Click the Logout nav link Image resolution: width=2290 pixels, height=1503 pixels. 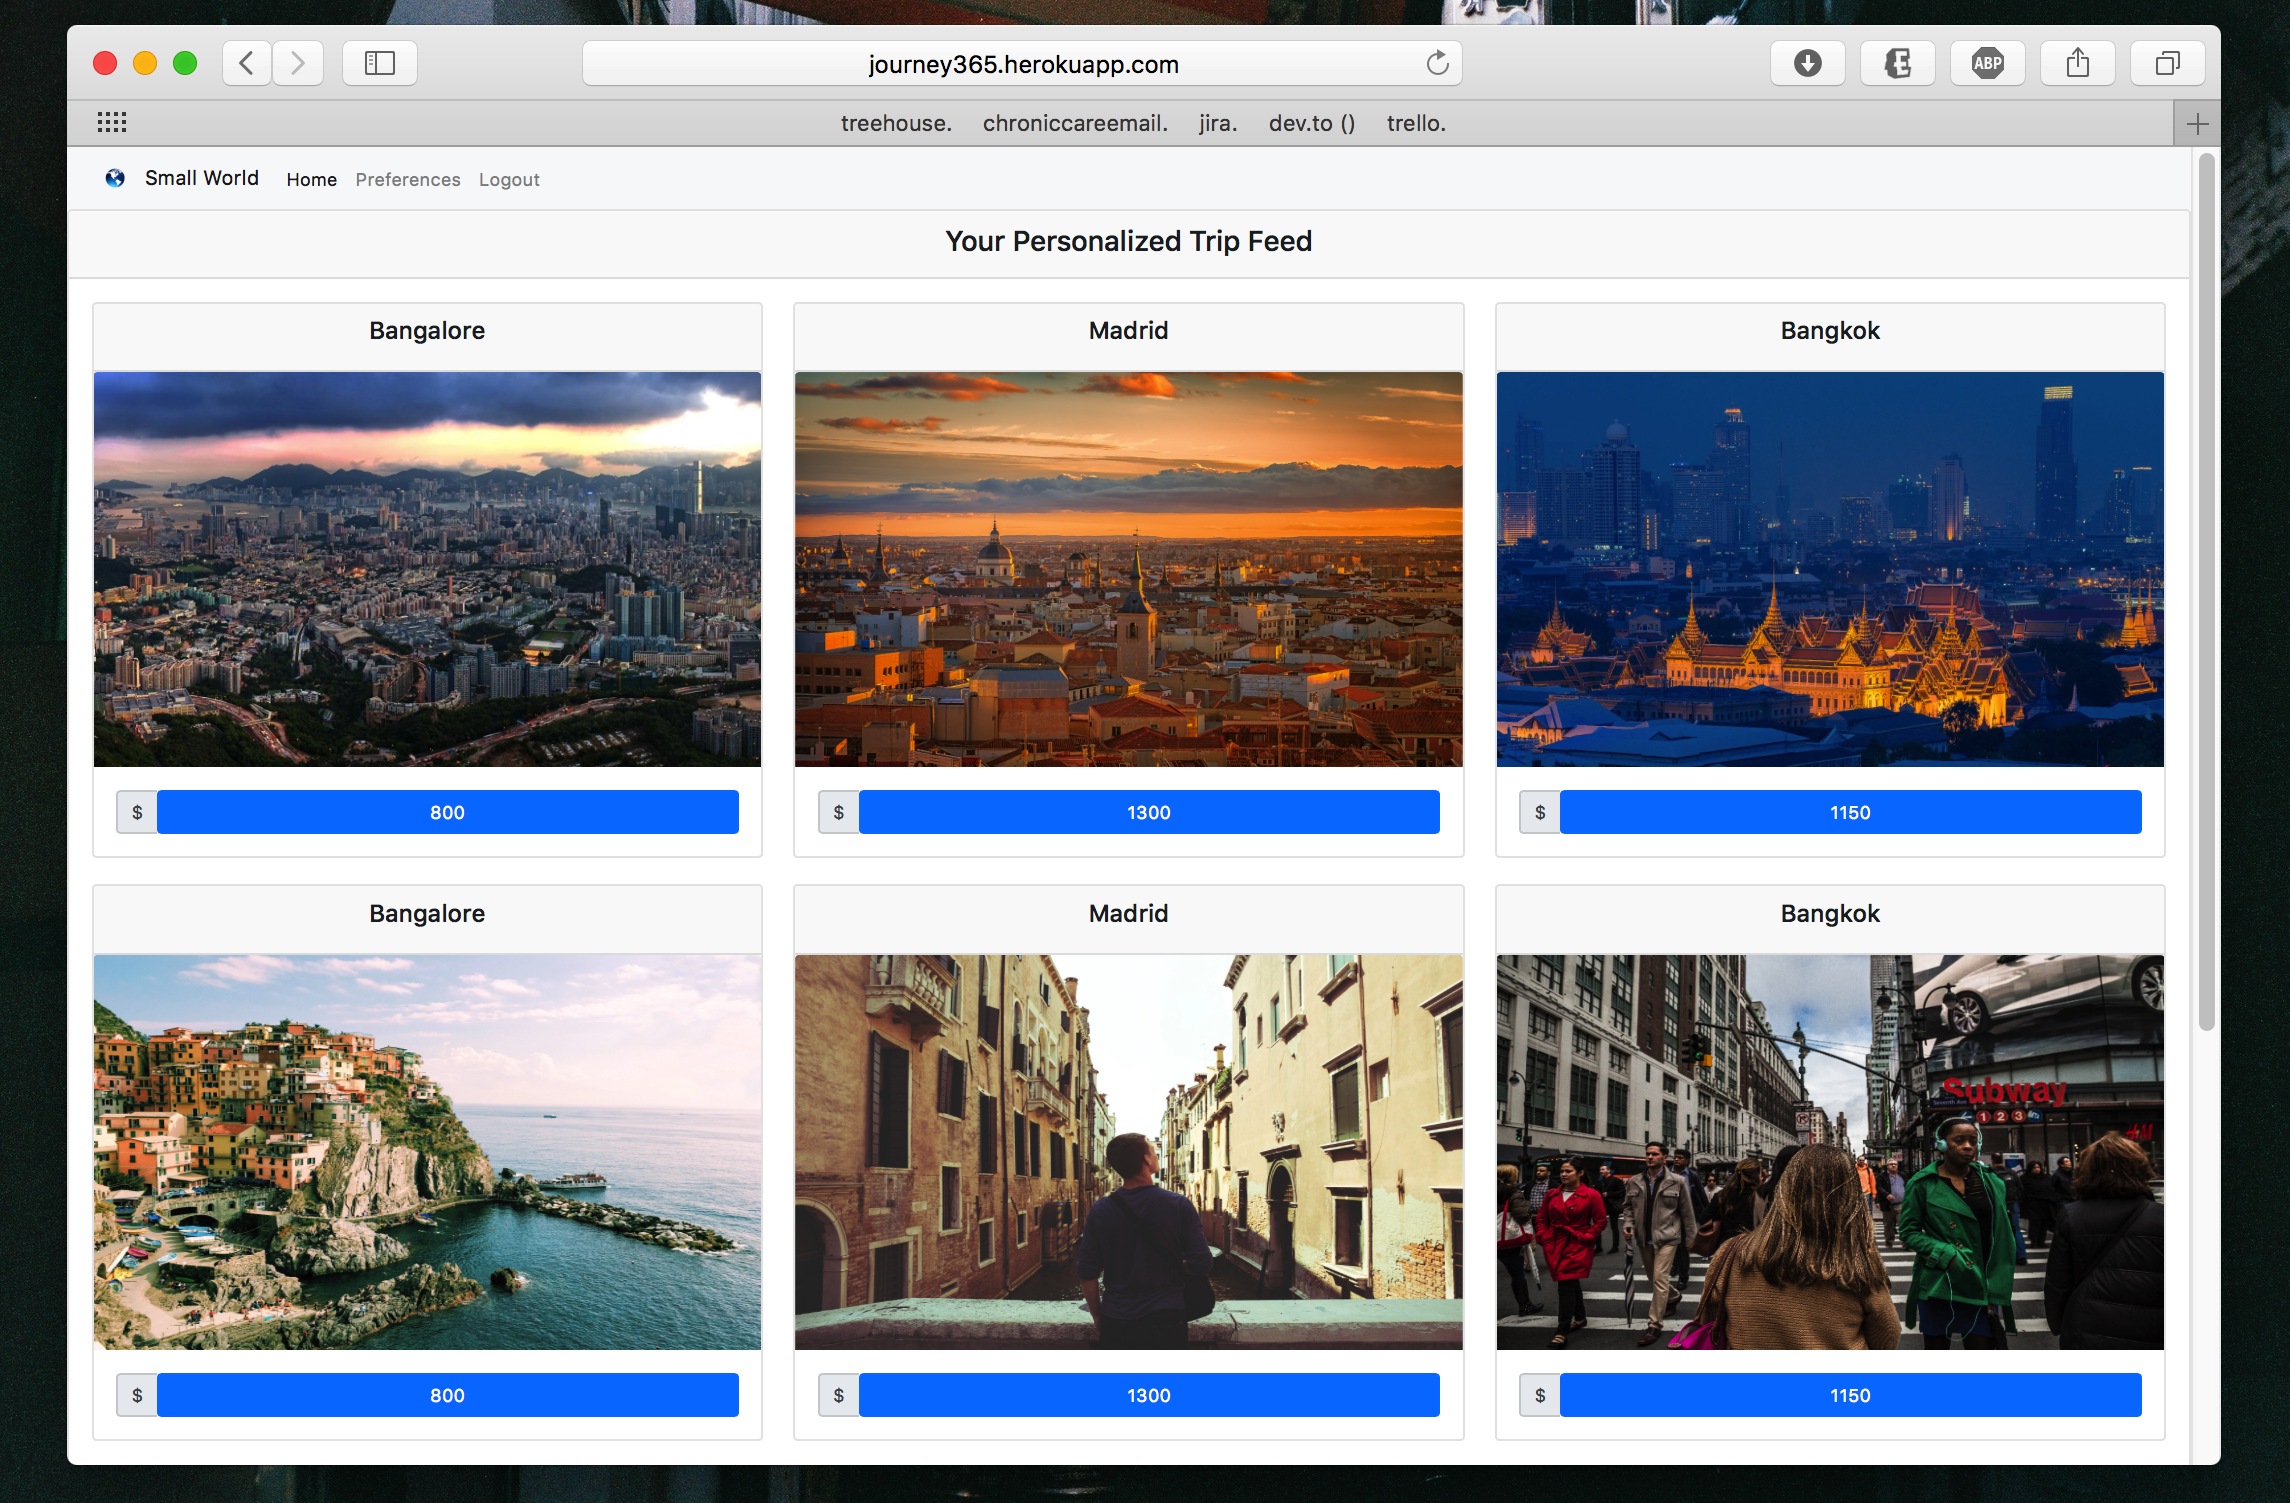pos(509,180)
